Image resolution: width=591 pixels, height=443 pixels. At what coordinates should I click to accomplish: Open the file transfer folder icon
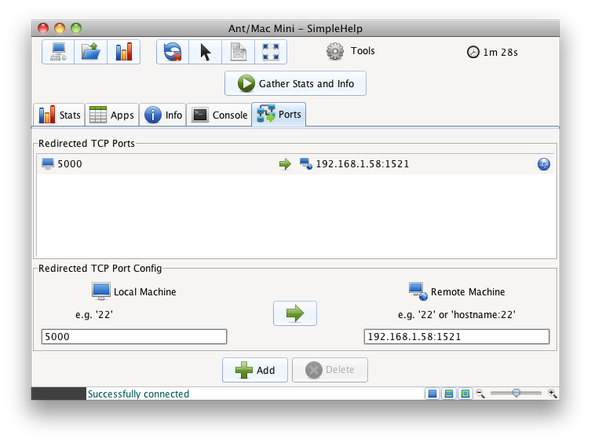coord(91,52)
